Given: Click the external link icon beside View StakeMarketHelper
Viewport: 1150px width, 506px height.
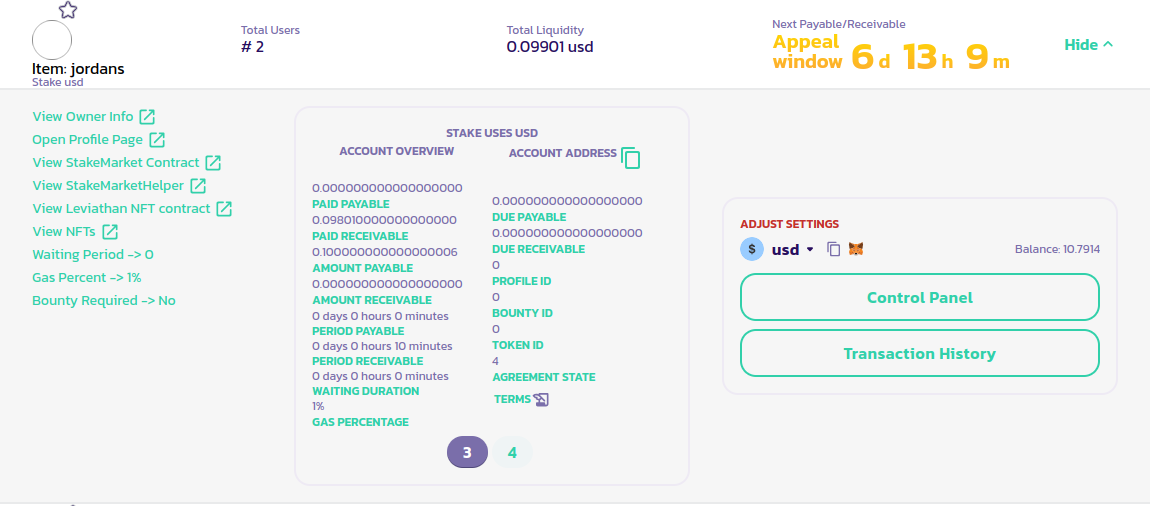Looking at the screenshot, I should point(198,186).
